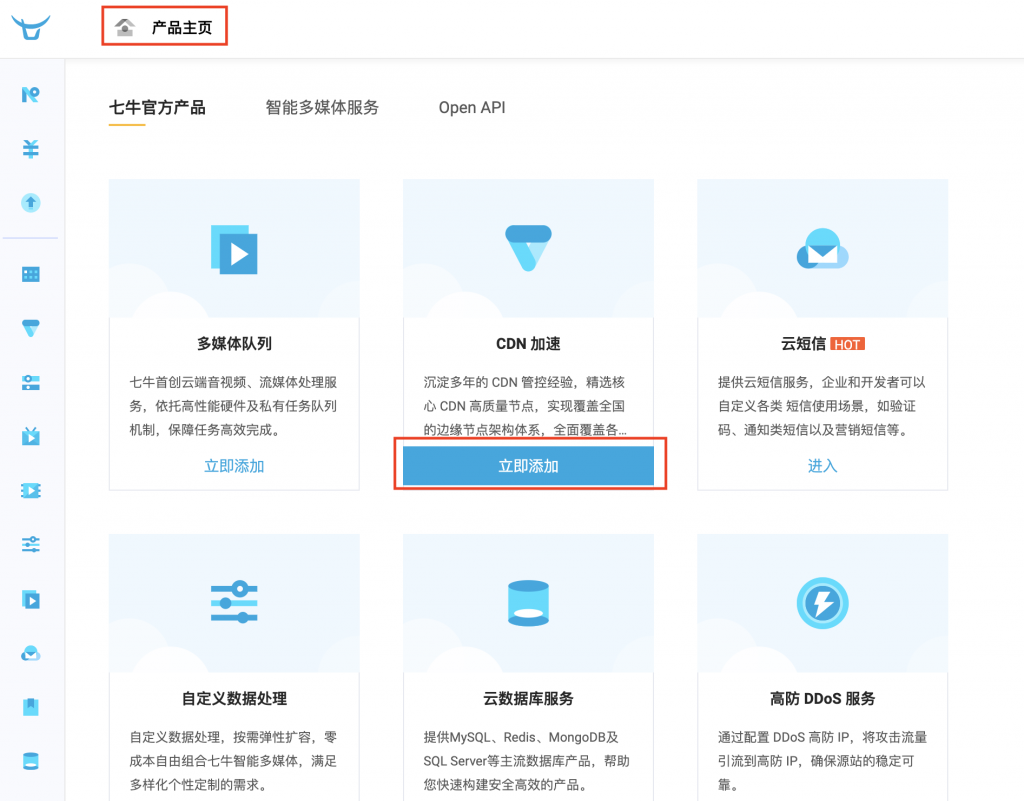
Task: Click the round upload arrow sidebar icon
Action: (31, 202)
